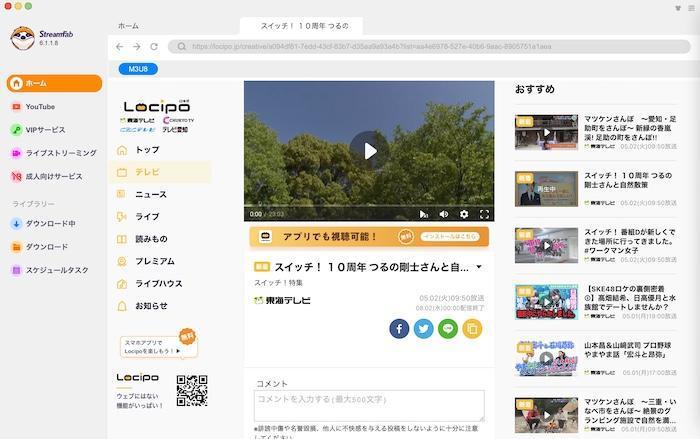Open 再生中 スイッチ！10周年 thumbnail
The image size is (700, 439).
546,189
